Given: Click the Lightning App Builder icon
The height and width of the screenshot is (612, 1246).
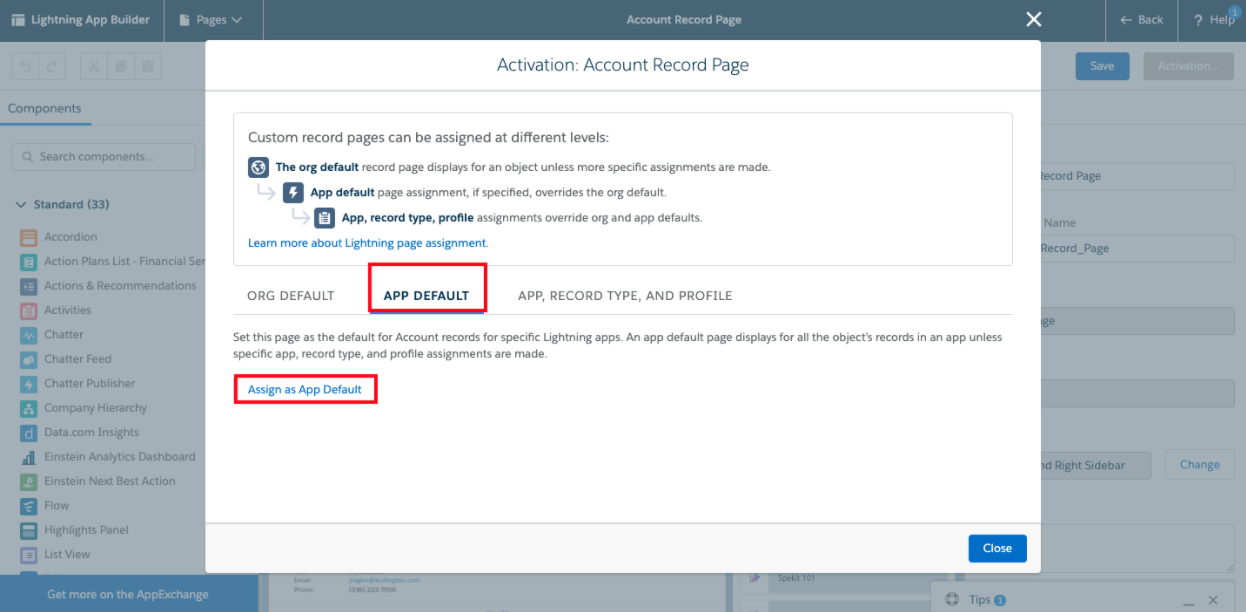Looking at the screenshot, I should [x=16, y=19].
